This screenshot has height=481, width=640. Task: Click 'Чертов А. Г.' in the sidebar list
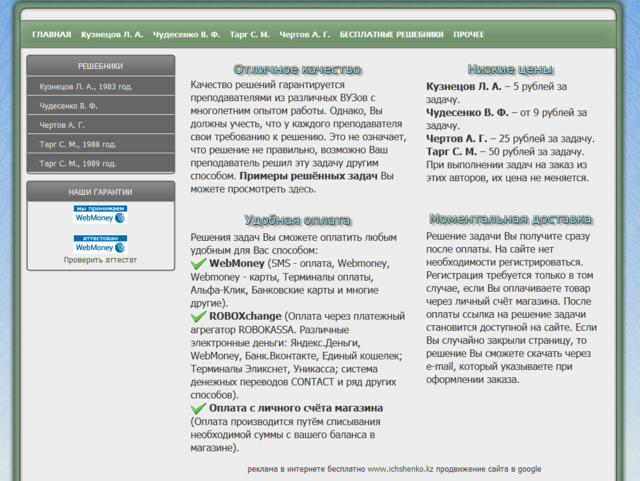63,125
